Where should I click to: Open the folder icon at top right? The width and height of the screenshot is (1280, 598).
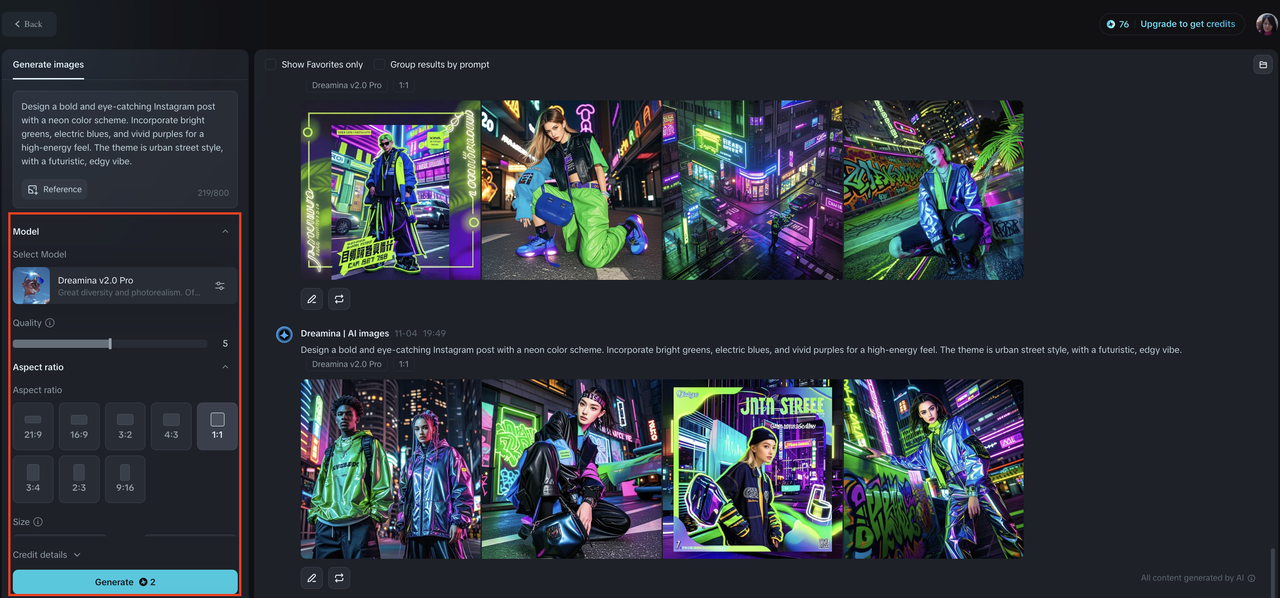[1261, 65]
